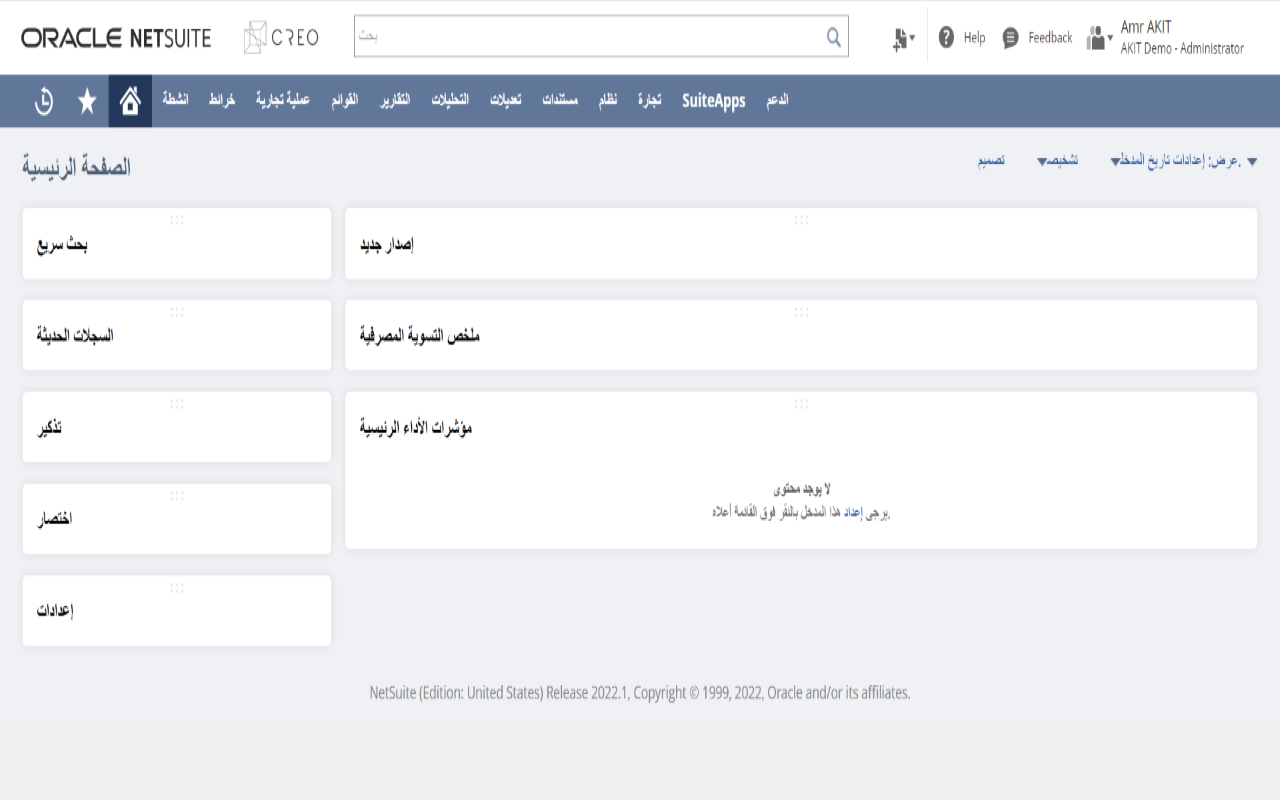Viewport: 1280px width, 800px height.
Task: Click the إعدادات portlet title
Action: [55, 612]
